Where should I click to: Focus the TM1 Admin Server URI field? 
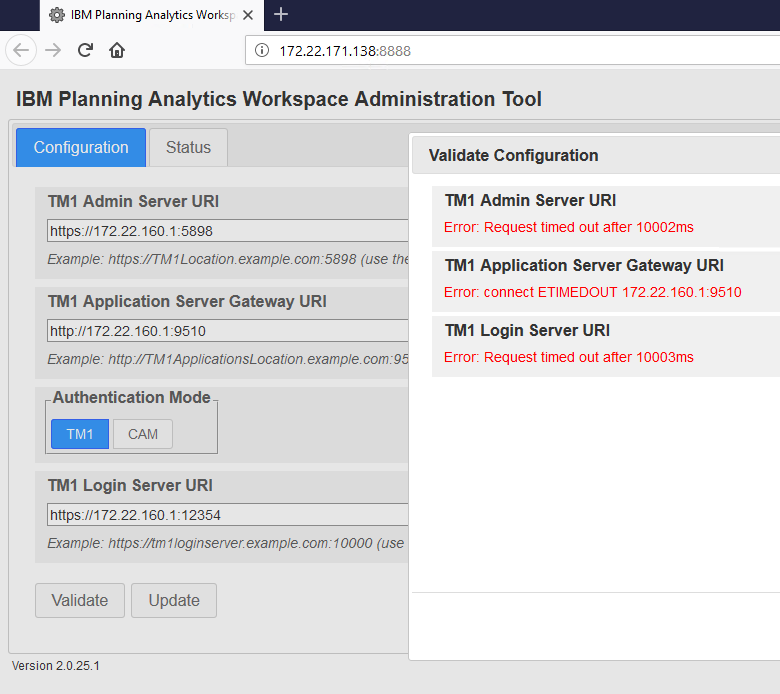[228, 231]
